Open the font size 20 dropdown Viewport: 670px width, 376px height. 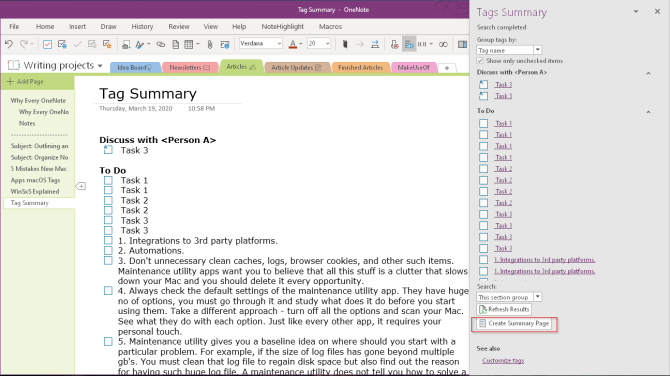click(328, 44)
